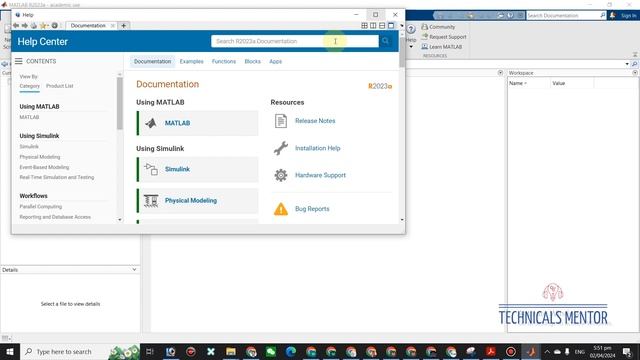Image resolution: width=640 pixels, height=360 pixels.
Task: Print the Help page
Action: (34, 26)
